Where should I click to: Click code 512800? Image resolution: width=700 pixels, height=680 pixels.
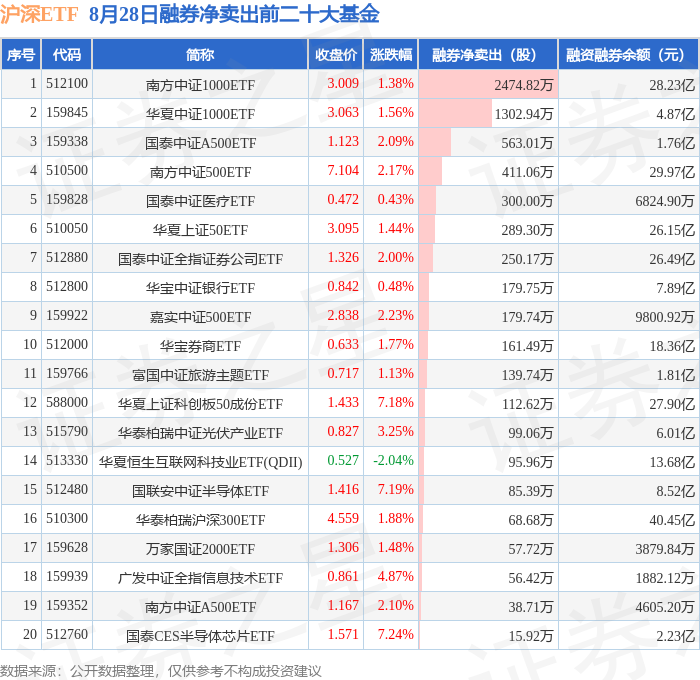point(67,287)
